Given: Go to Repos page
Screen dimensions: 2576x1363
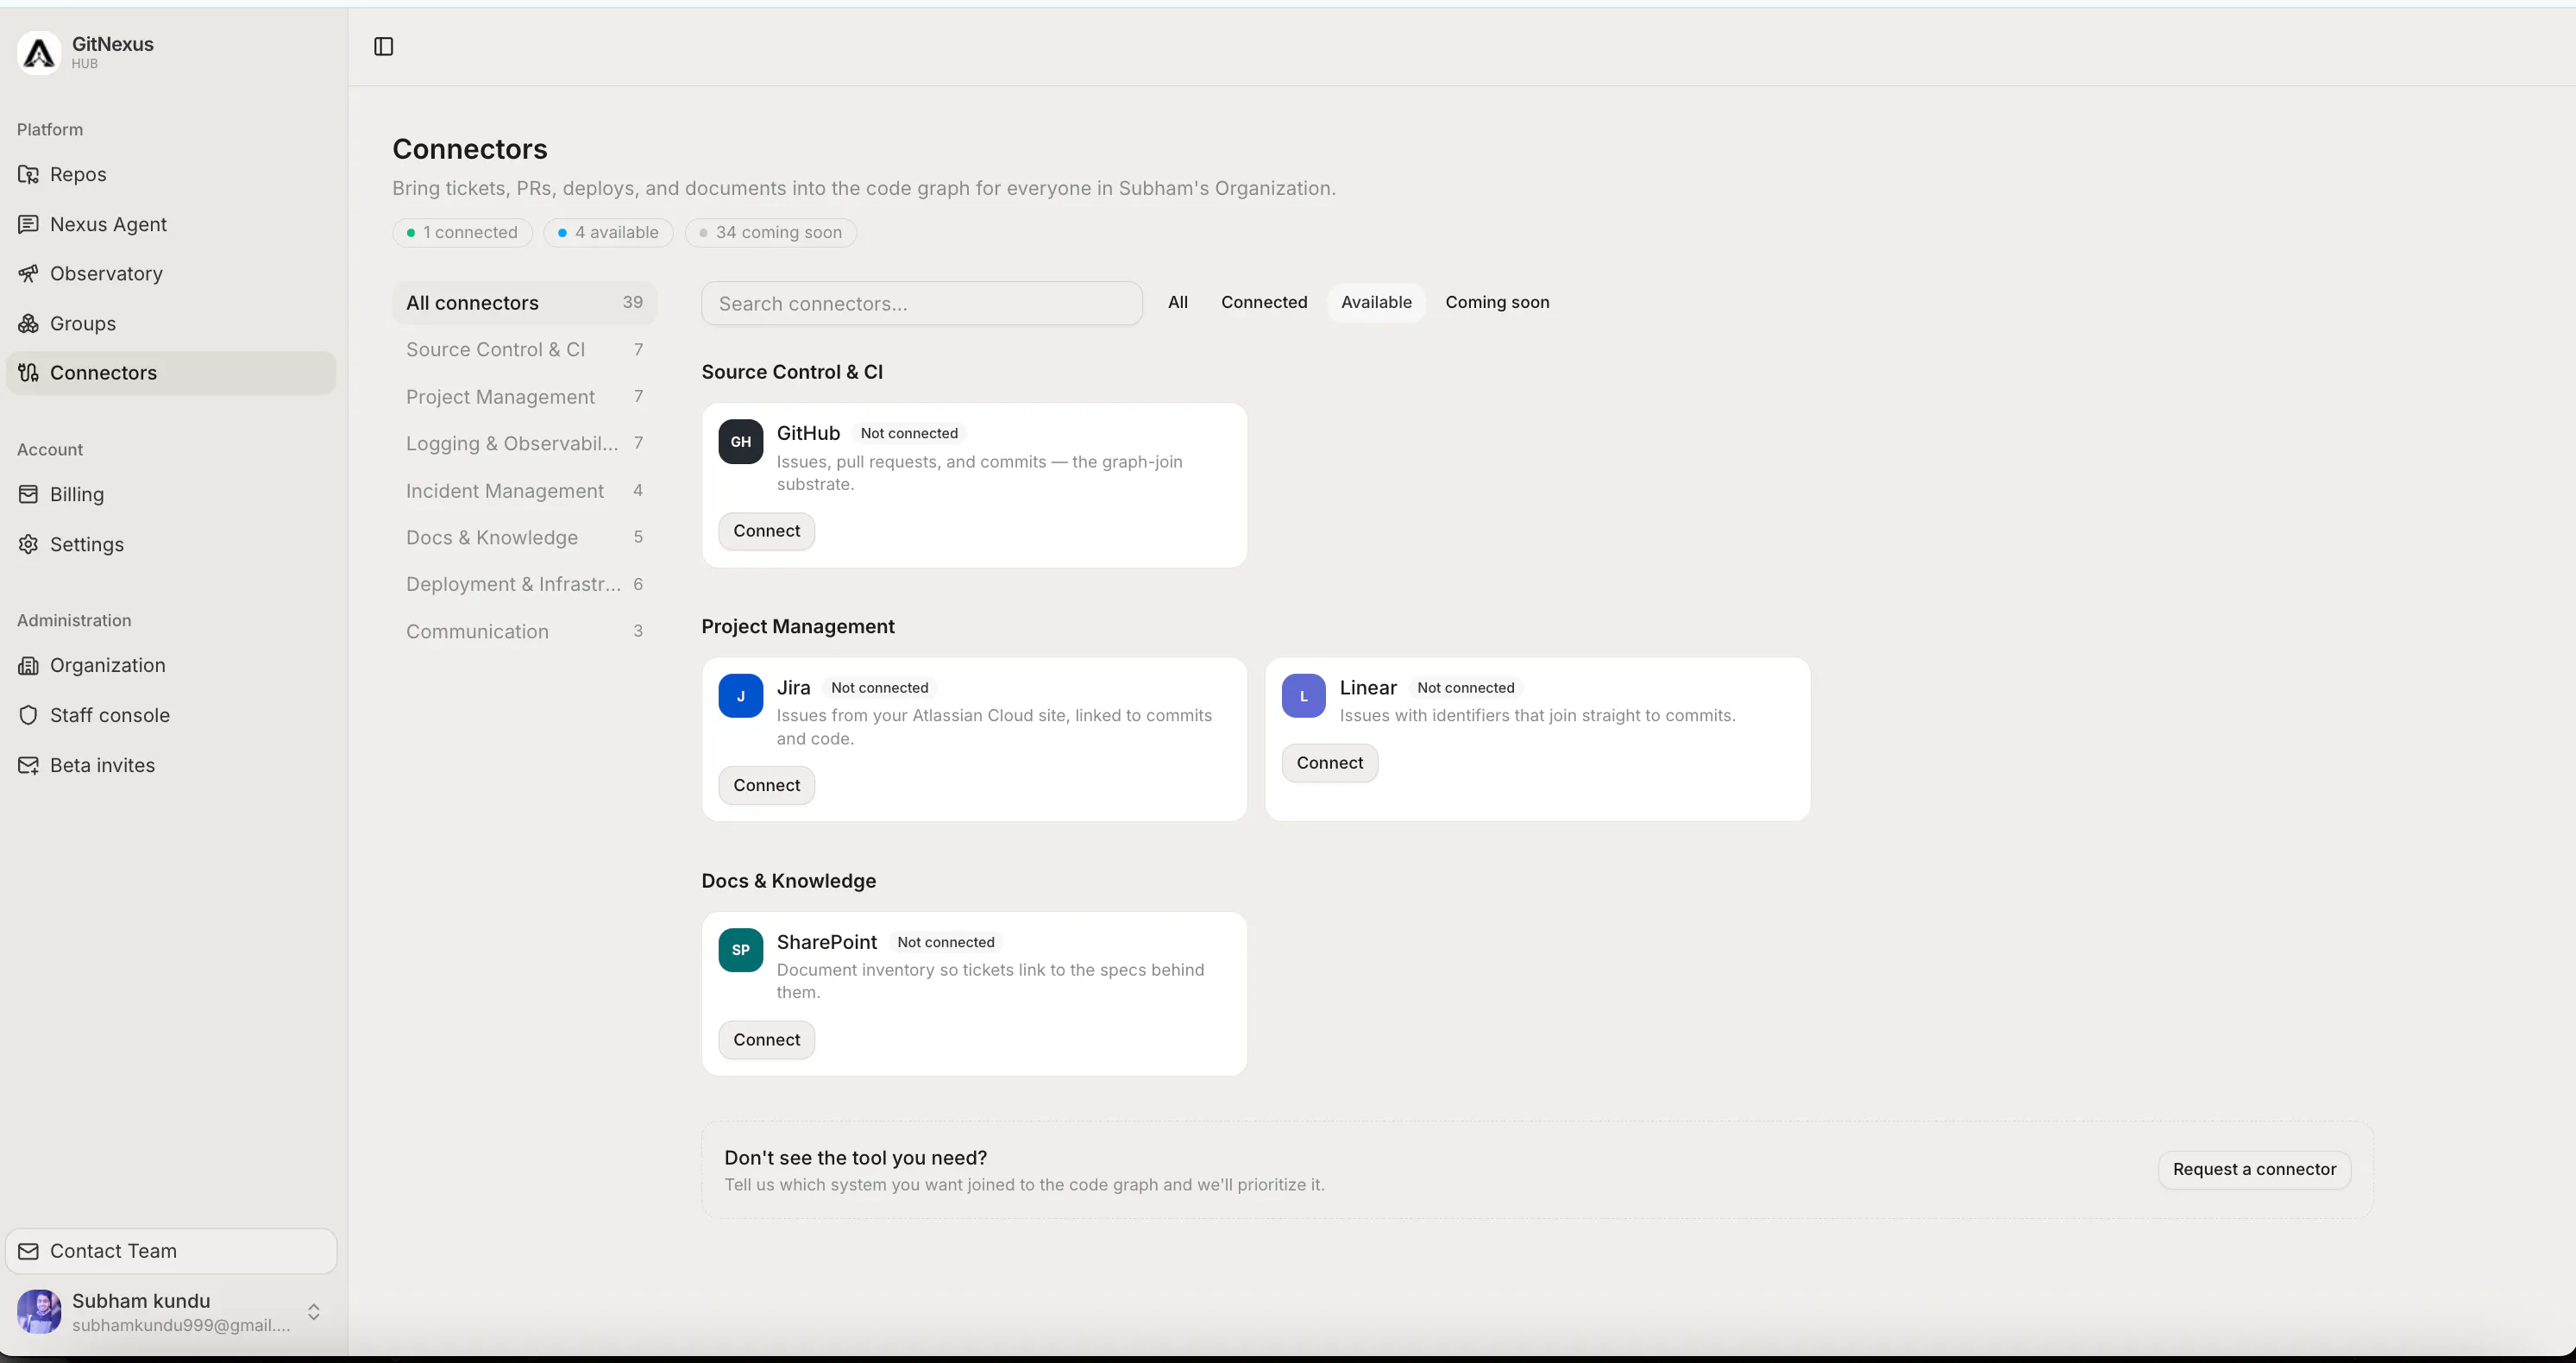Looking at the screenshot, I should click(171, 174).
